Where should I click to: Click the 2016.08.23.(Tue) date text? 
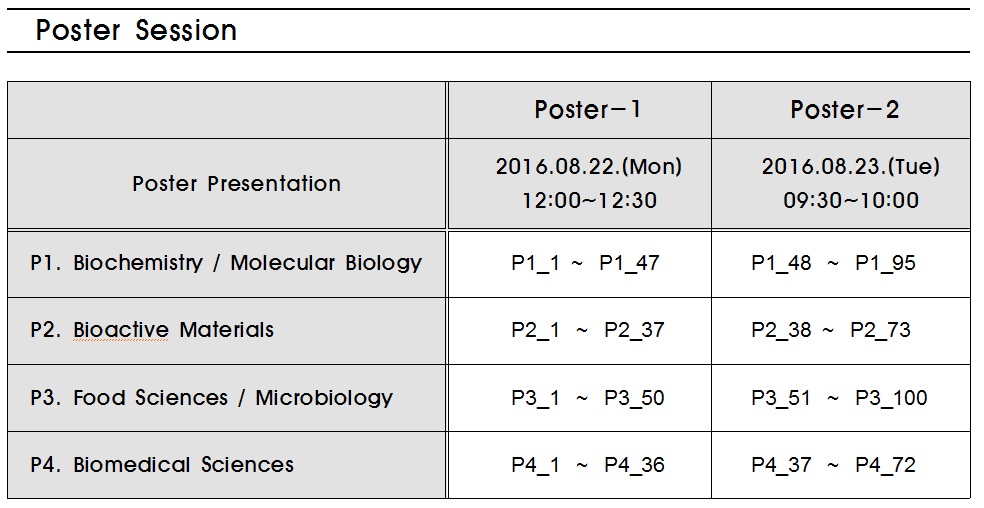(850, 167)
